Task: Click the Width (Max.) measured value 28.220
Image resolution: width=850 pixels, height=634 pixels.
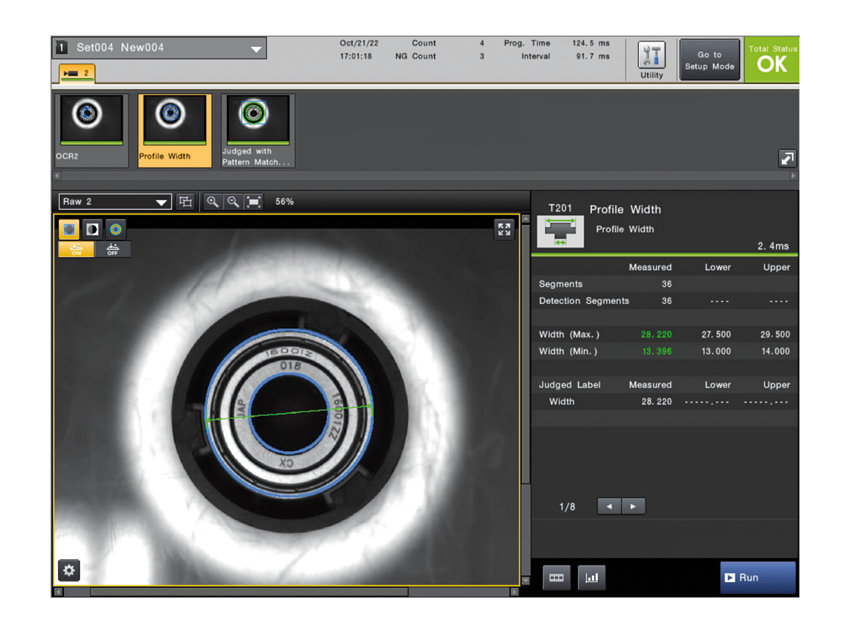Action: tap(656, 334)
